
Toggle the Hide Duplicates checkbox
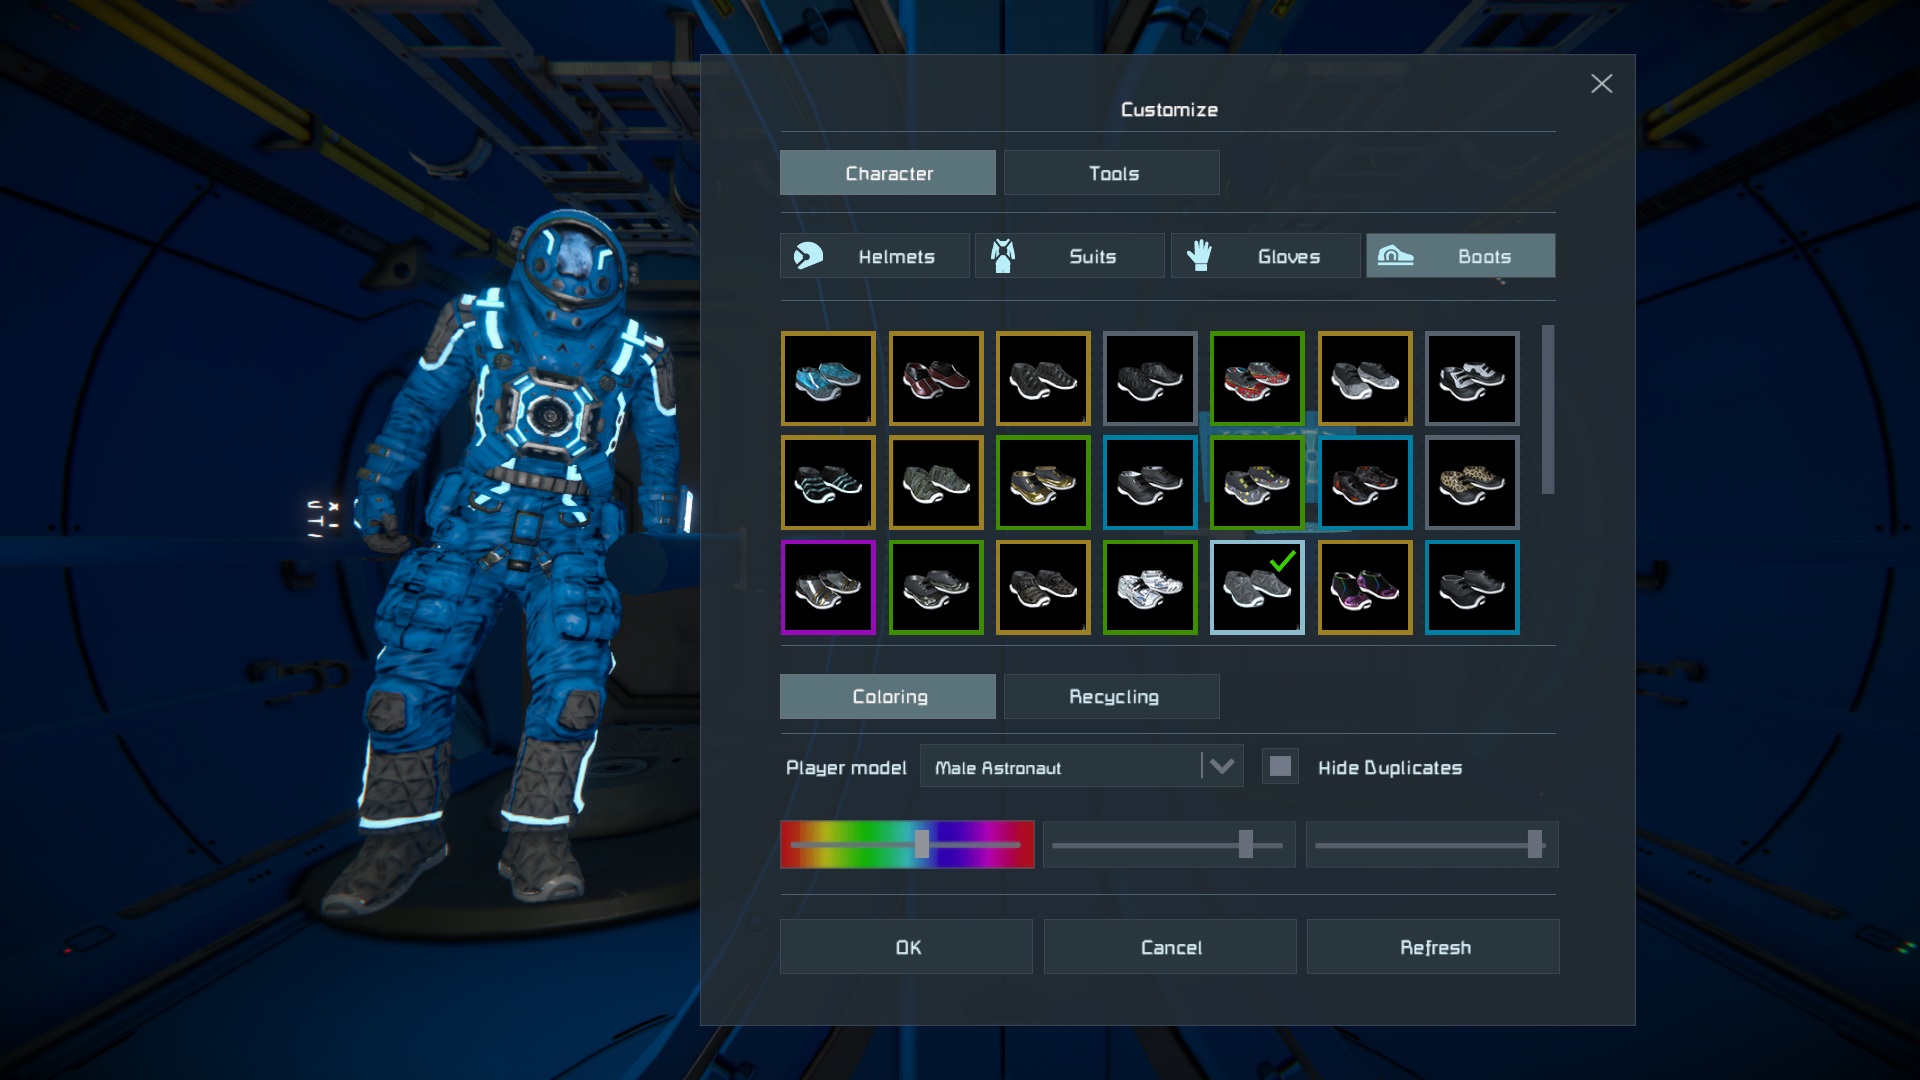click(x=1280, y=767)
